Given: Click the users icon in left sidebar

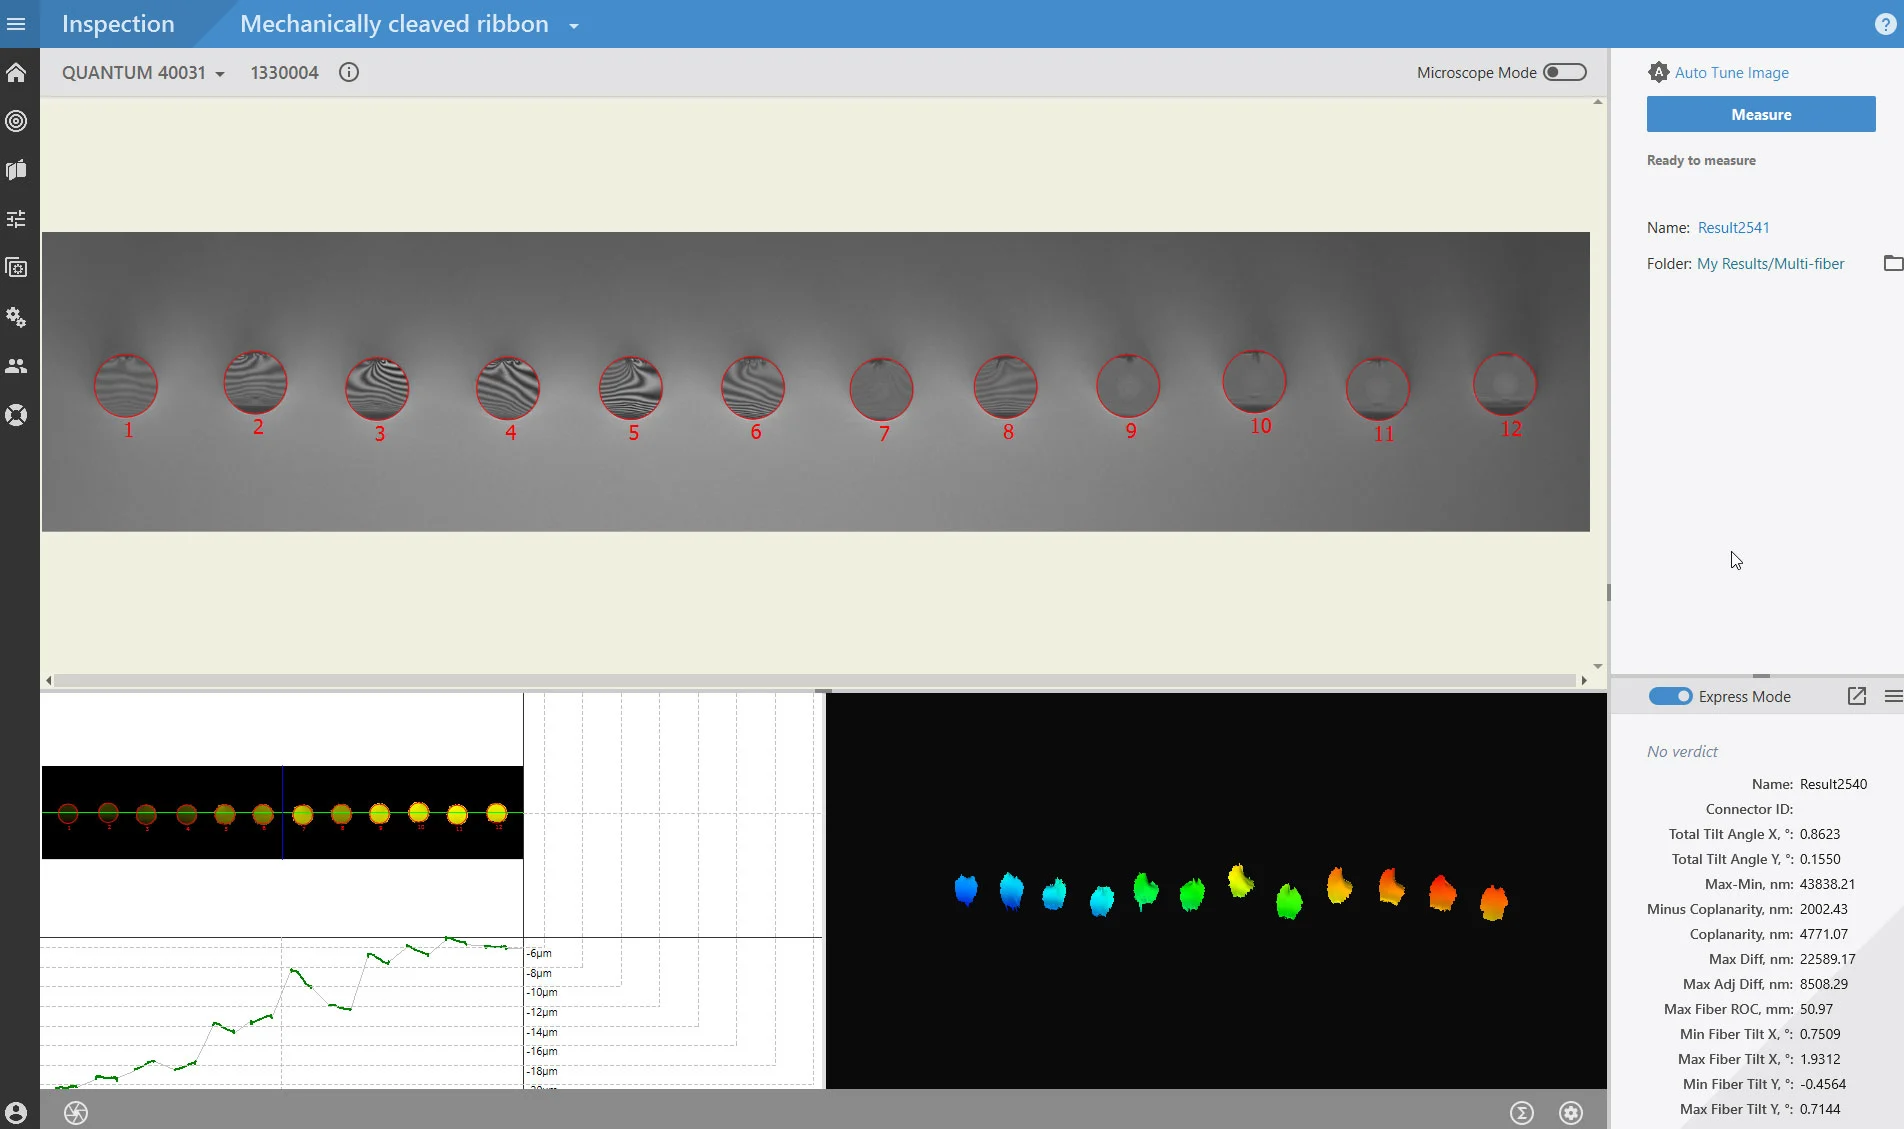Looking at the screenshot, I should pos(16,365).
